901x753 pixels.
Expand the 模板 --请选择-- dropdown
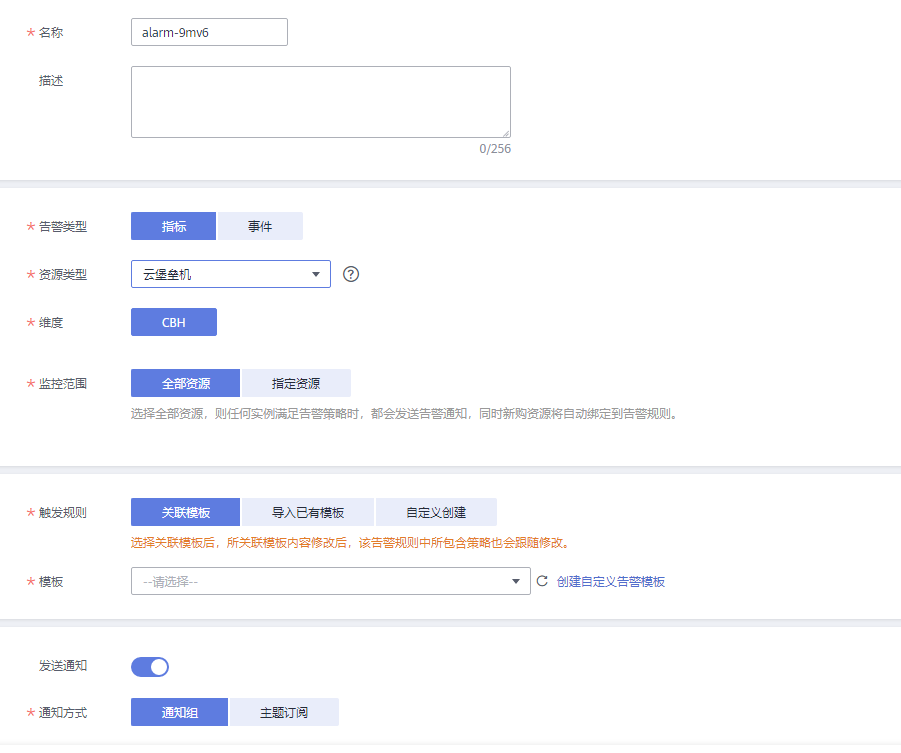[330, 581]
